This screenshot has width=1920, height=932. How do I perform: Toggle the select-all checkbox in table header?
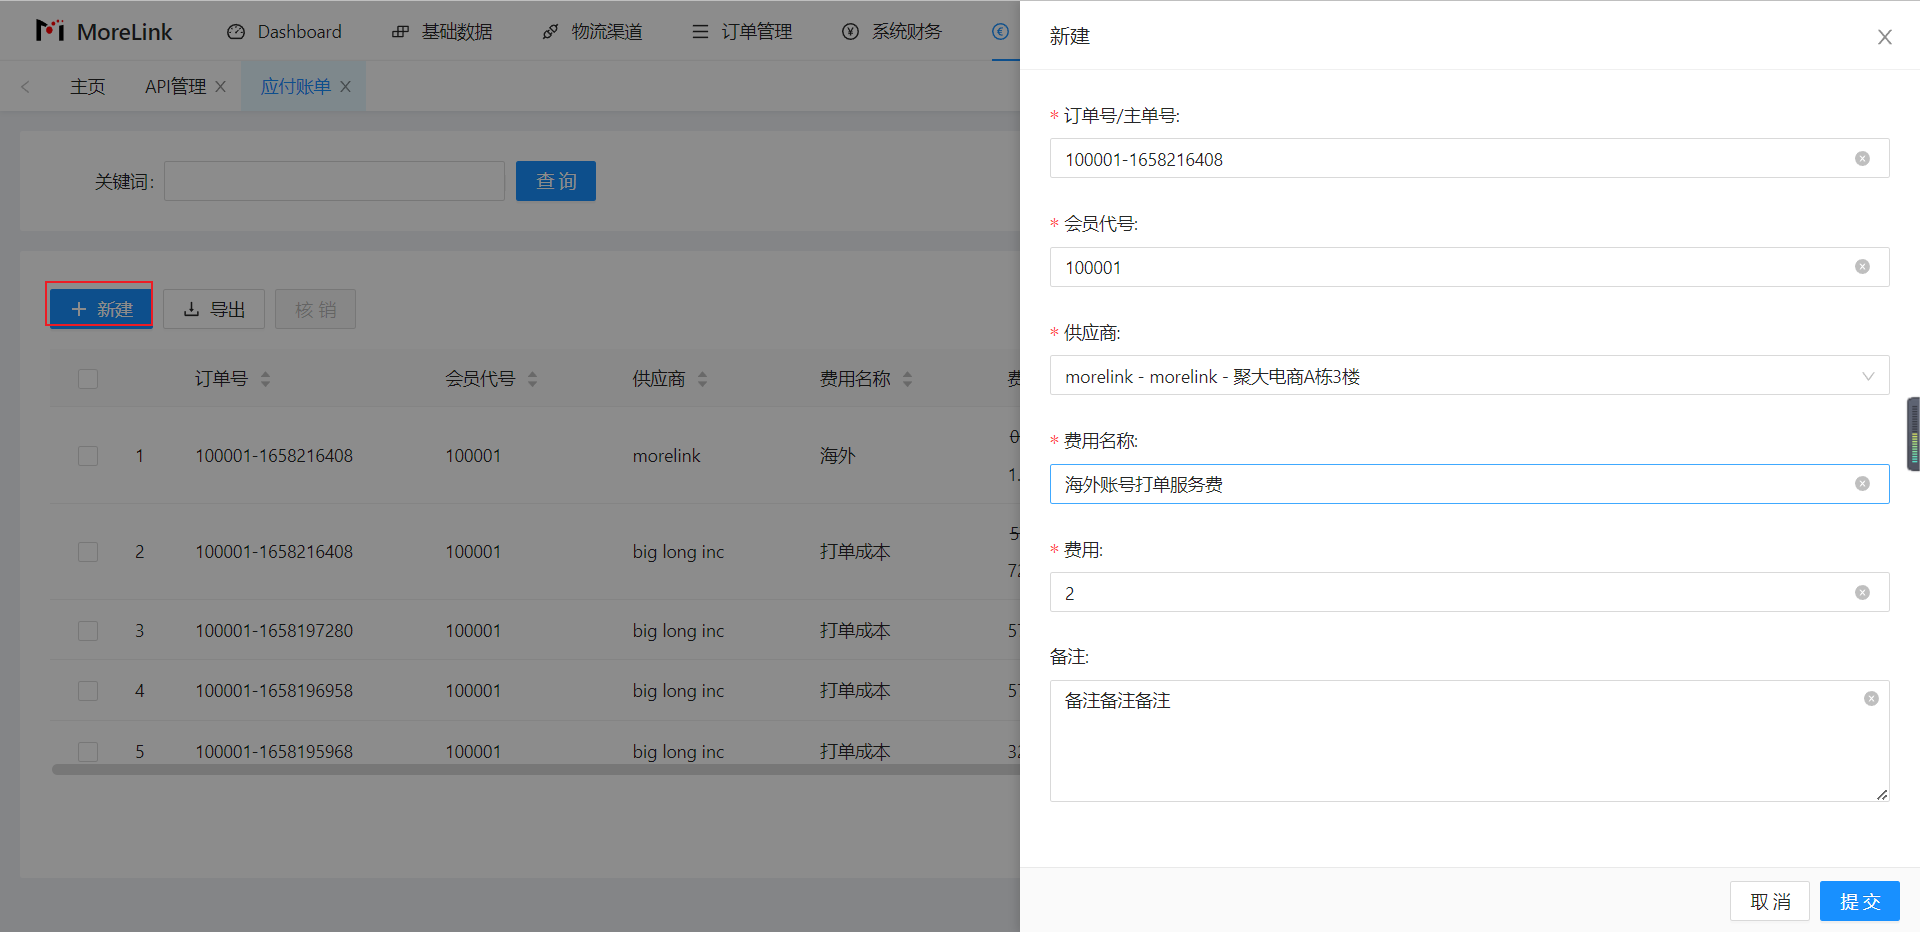pyautogui.click(x=88, y=379)
